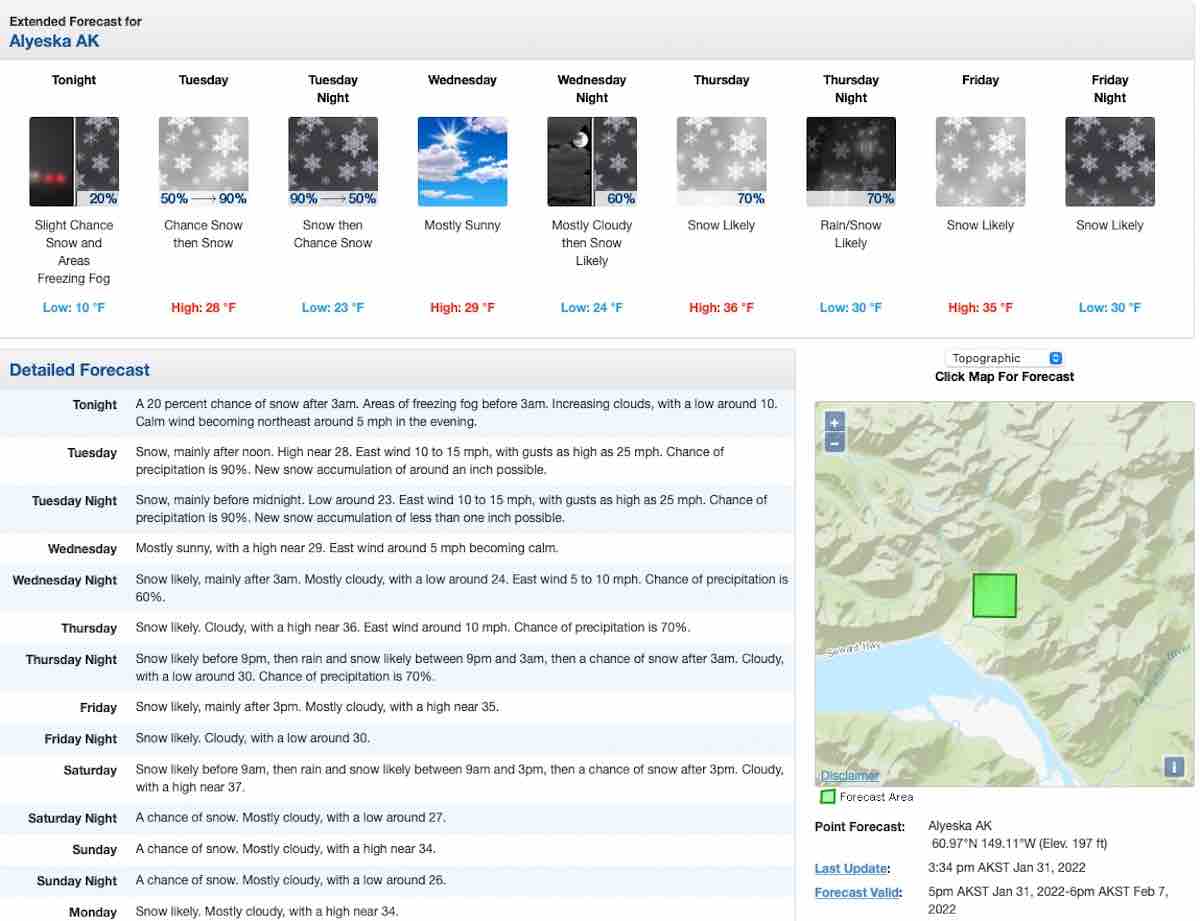Open the Last Update link
Image resolution: width=1200 pixels, height=921 pixels.
[852, 868]
